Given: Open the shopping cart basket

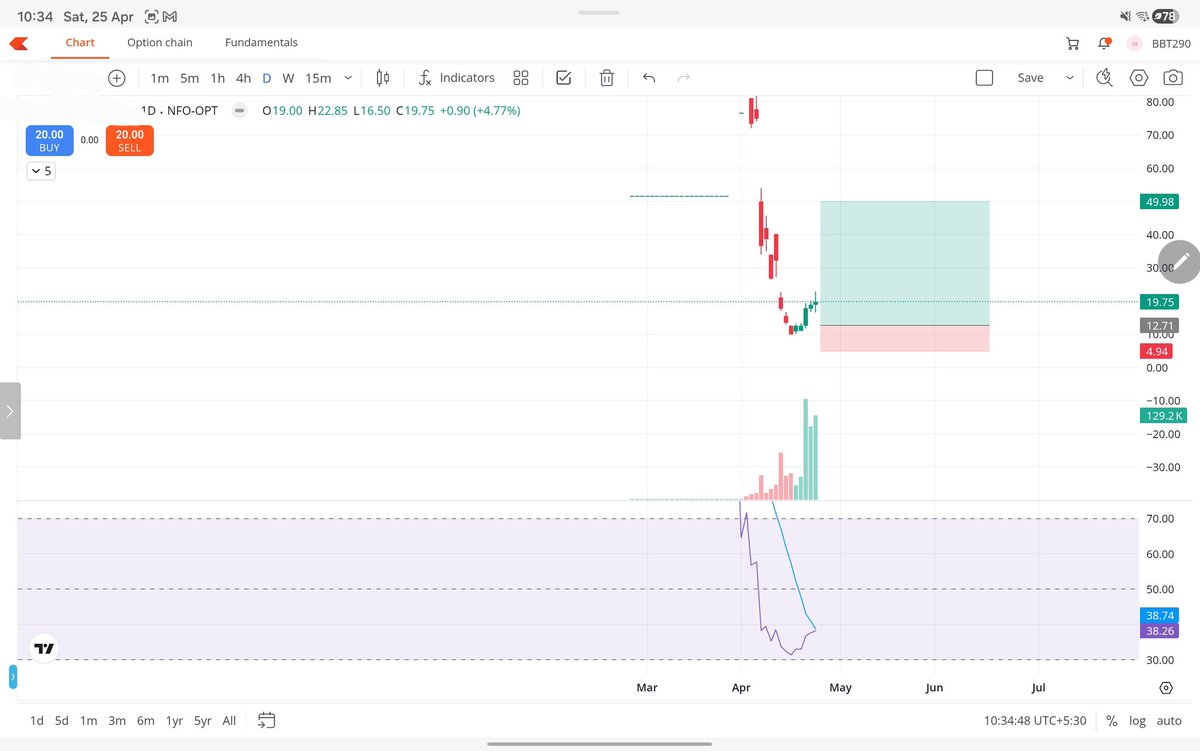Looking at the screenshot, I should point(1073,43).
